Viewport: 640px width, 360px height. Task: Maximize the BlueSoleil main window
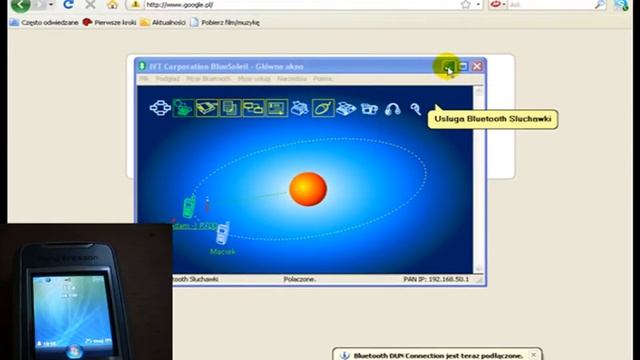tap(463, 66)
